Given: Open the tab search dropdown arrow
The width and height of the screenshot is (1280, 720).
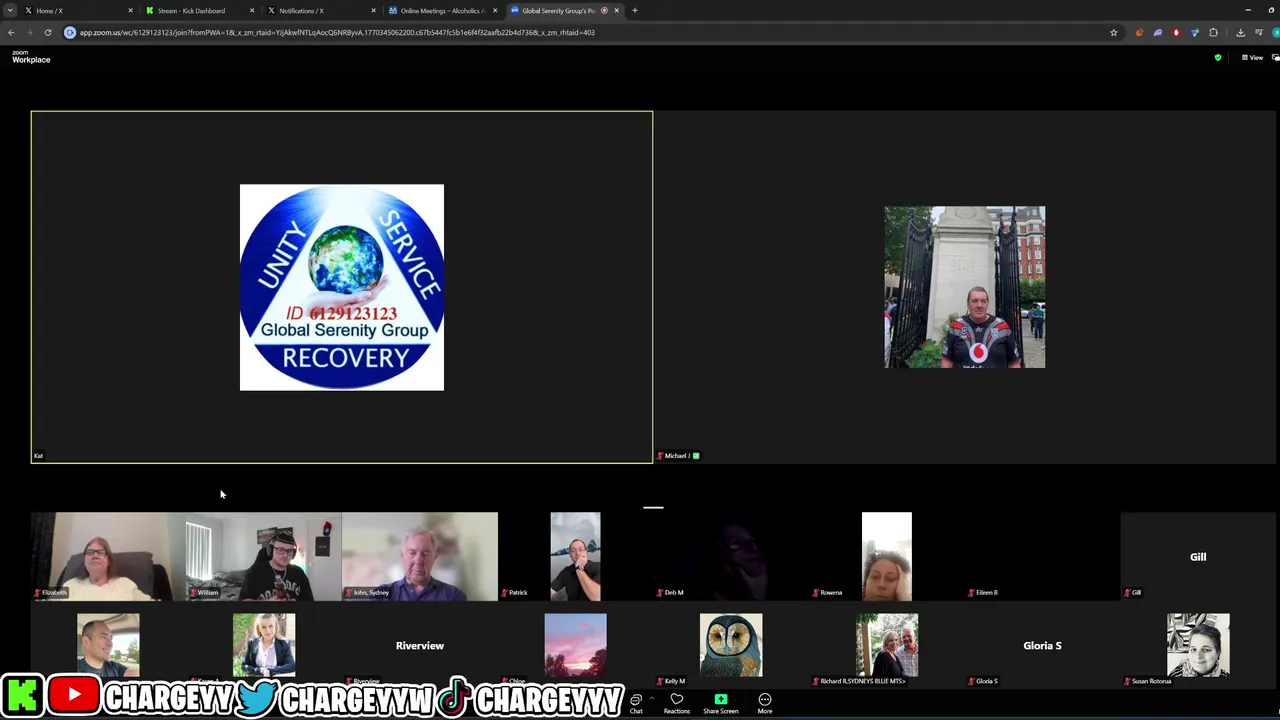Looking at the screenshot, I should point(9,10).
